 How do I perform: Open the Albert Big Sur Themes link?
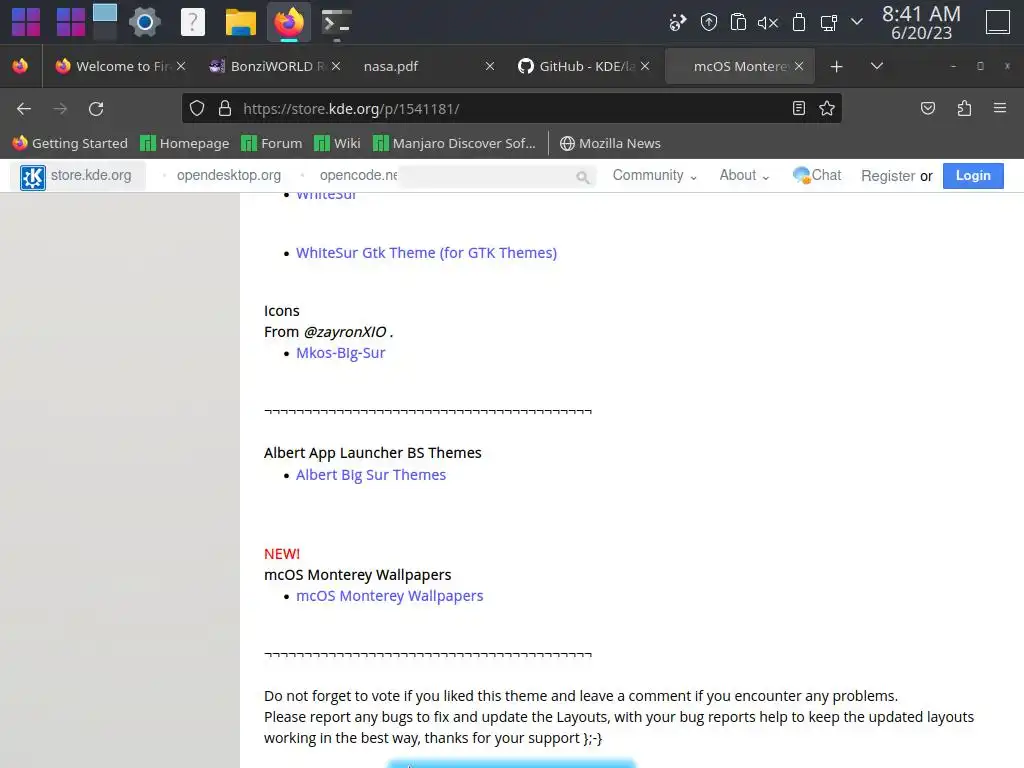371,475
